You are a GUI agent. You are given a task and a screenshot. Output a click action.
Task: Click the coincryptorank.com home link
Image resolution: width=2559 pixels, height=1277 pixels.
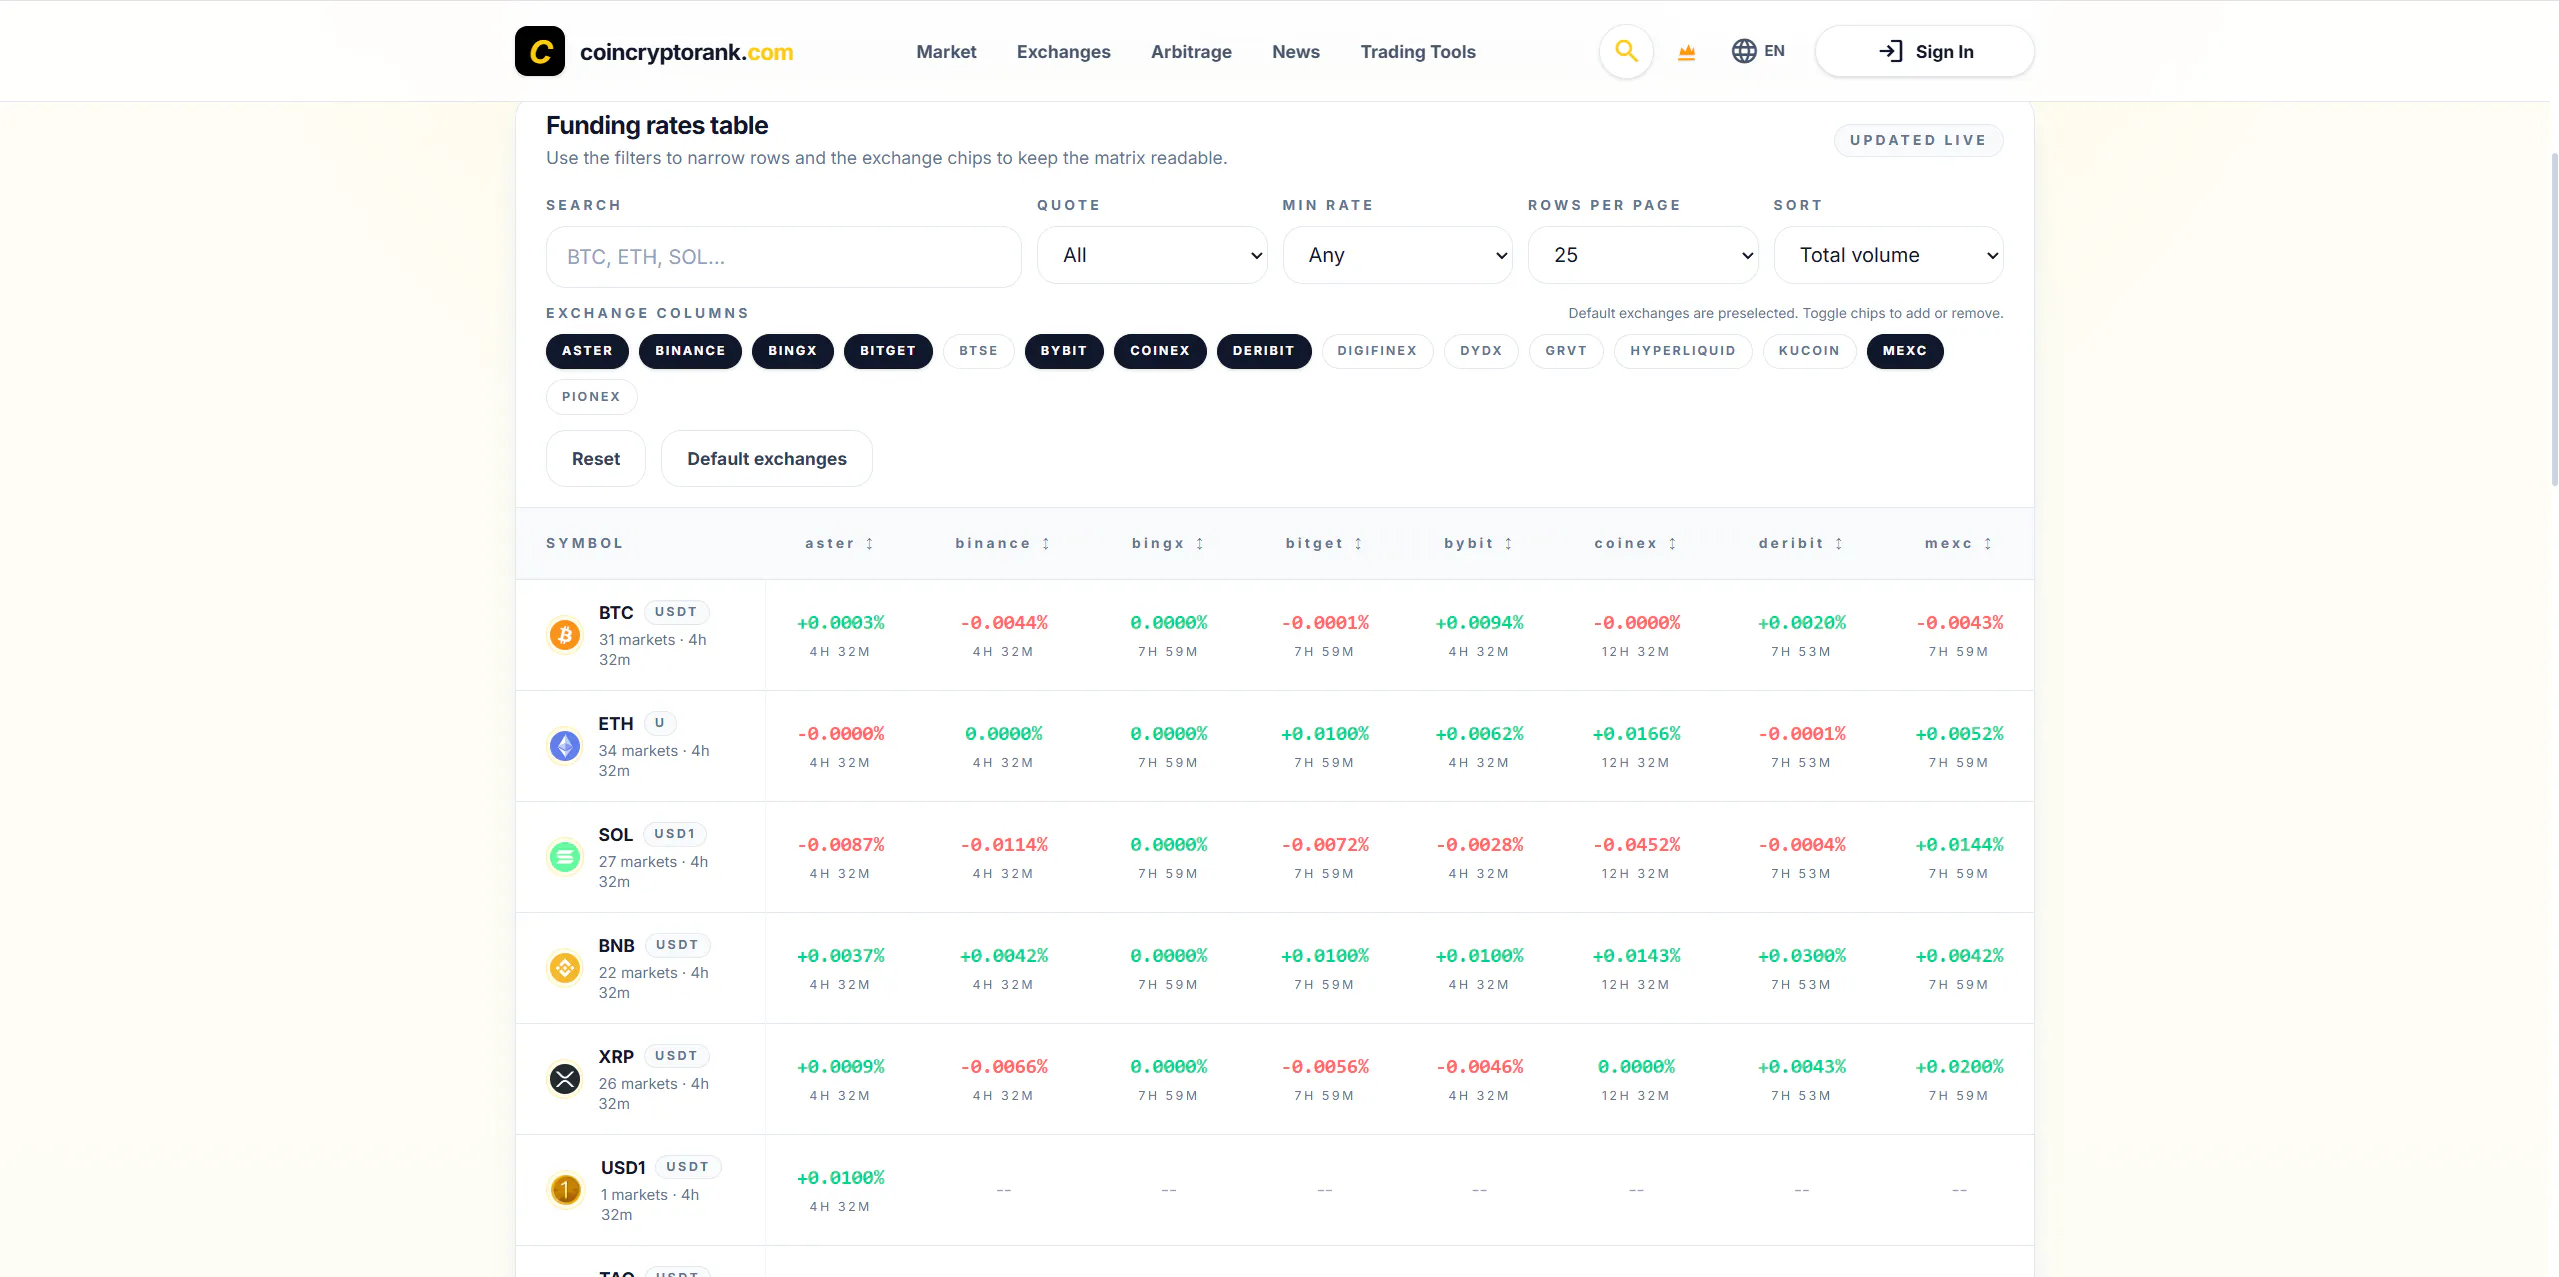[687, 52]
